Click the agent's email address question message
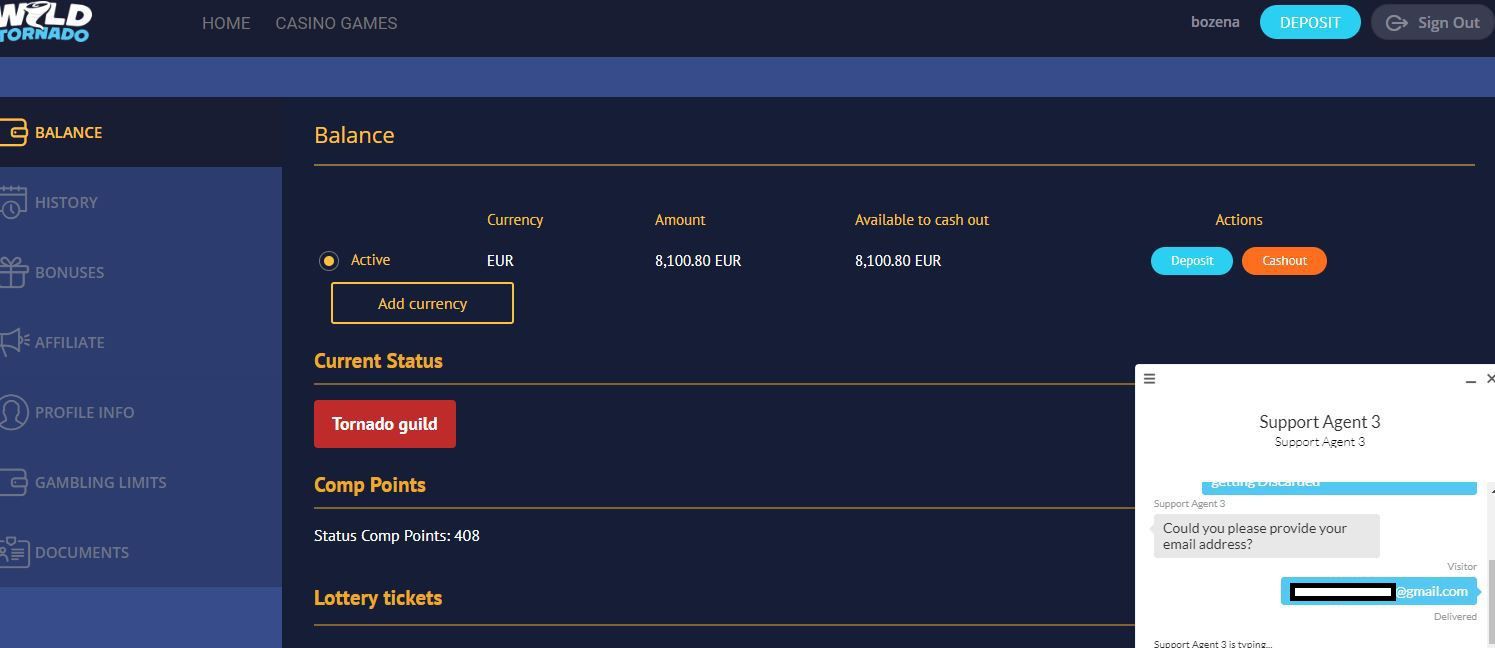Image resolution: width=1495 pixels, height=648 pixels. pyautogui.click(x=1266, y=536)
